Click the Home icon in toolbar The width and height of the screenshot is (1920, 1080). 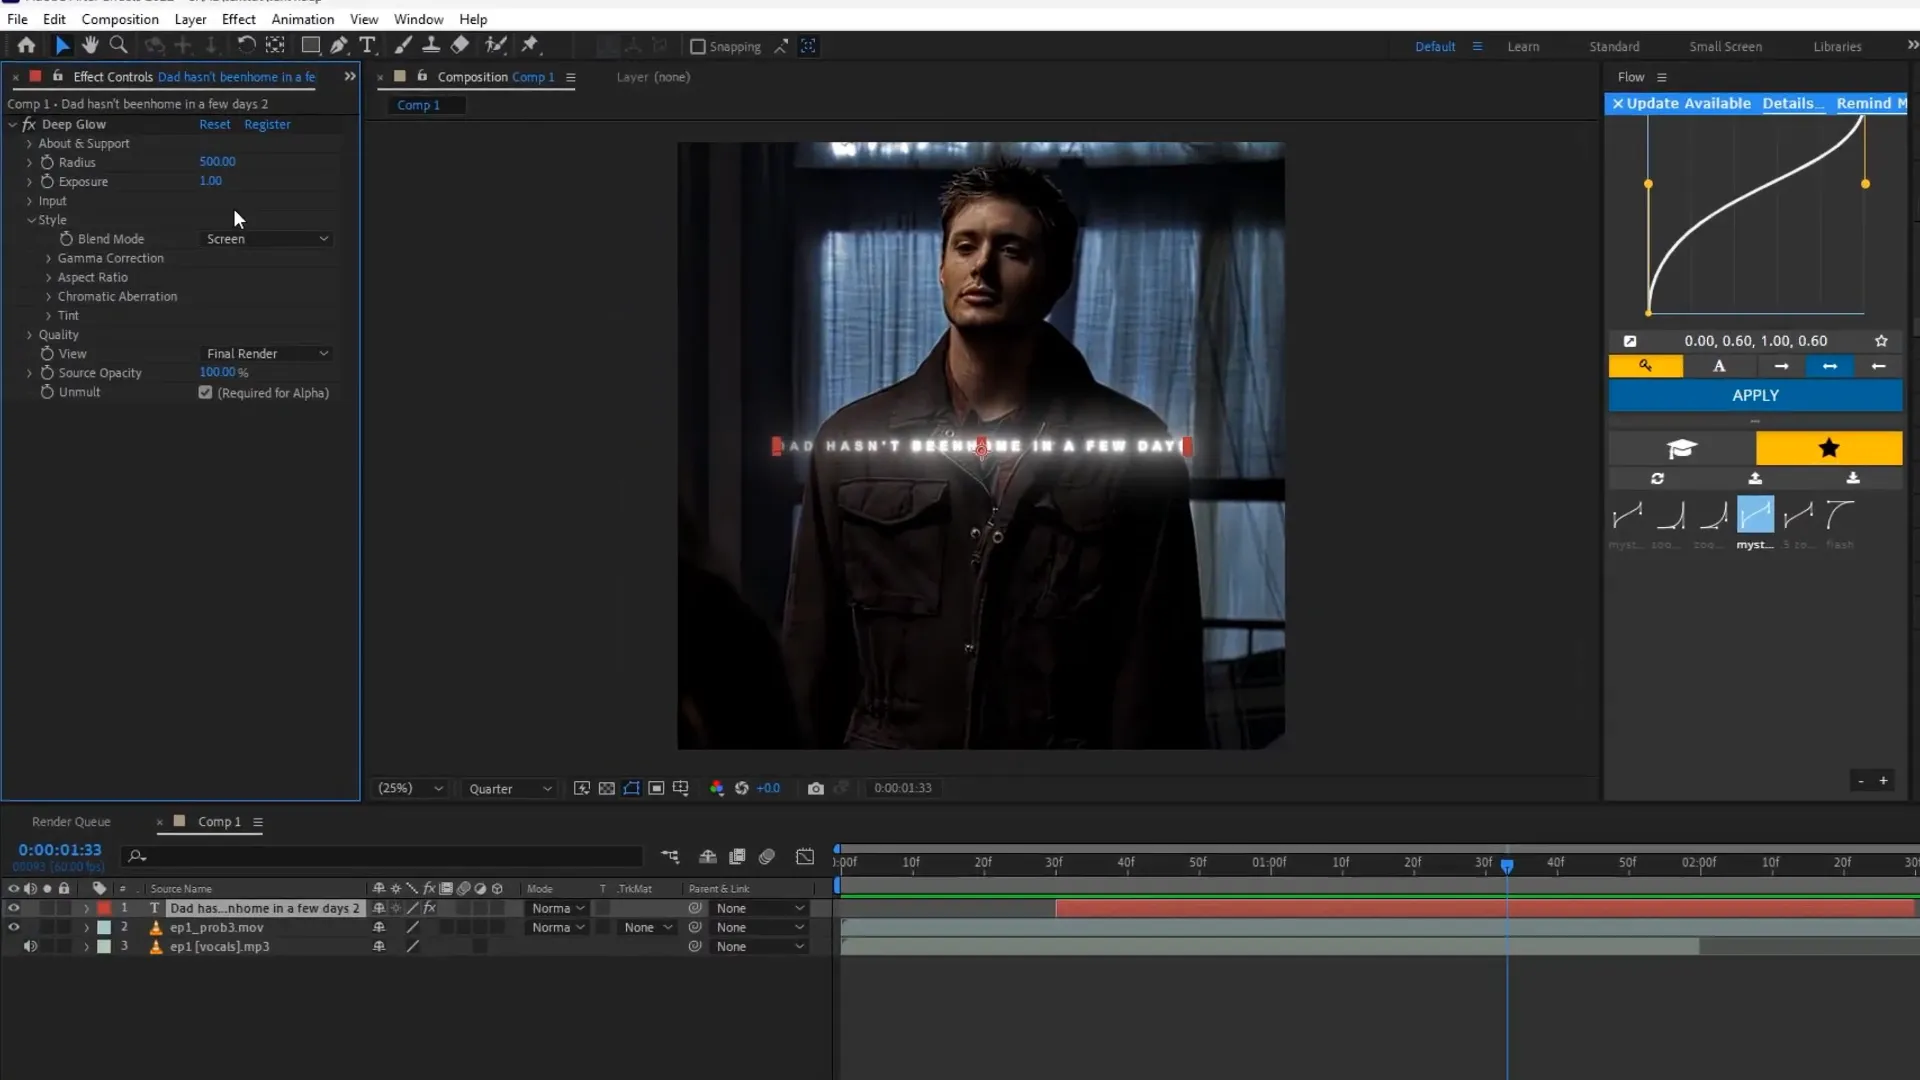point(26,45)
